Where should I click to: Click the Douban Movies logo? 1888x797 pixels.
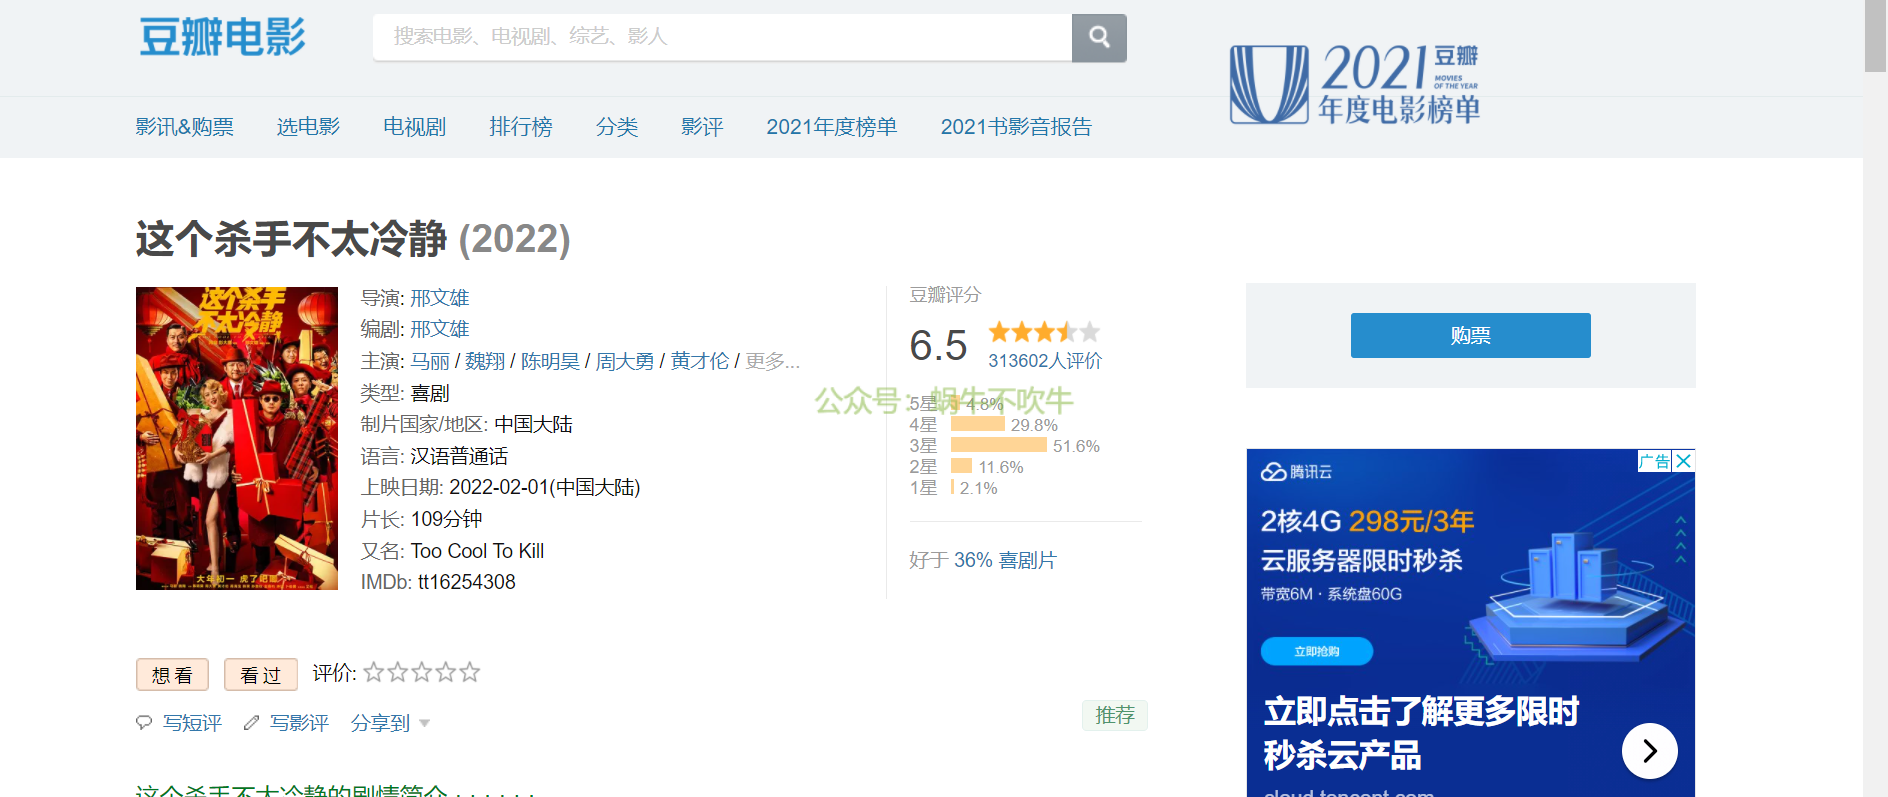pos(222,38)
